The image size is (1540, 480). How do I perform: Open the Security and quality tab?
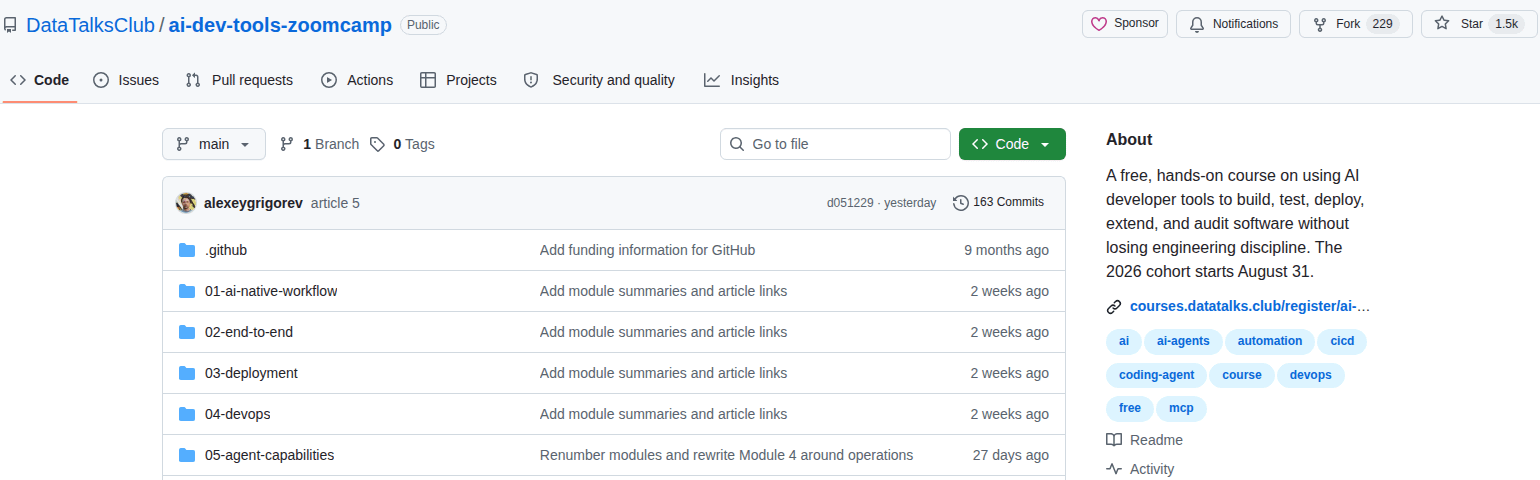(x=599, y=80)
